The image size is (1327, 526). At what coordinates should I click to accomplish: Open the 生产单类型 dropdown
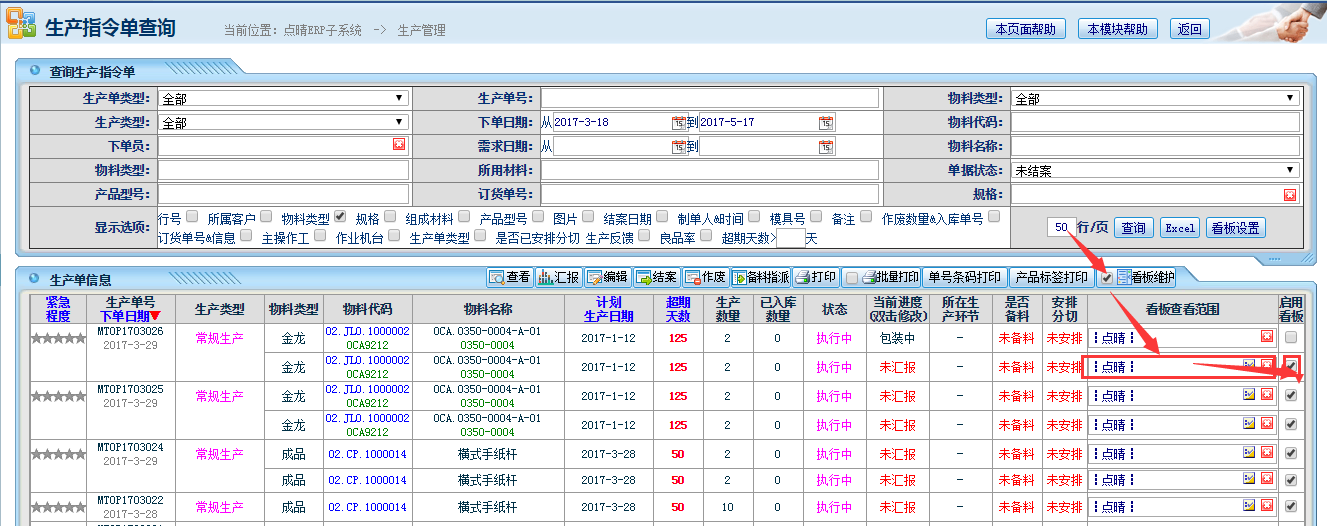click(284, 98)
